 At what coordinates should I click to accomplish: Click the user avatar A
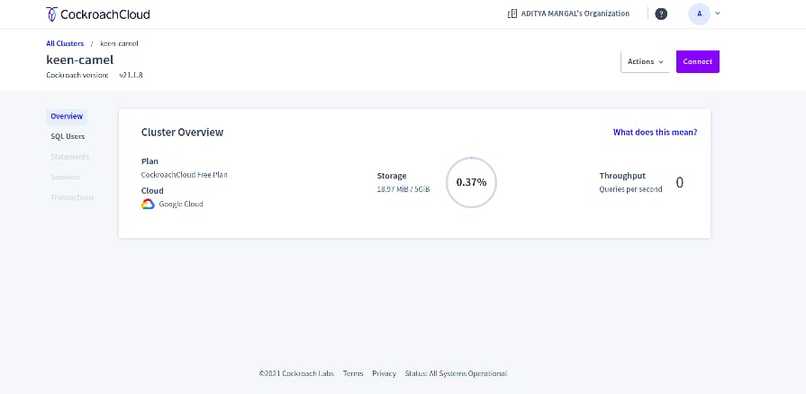click(699, 14)
